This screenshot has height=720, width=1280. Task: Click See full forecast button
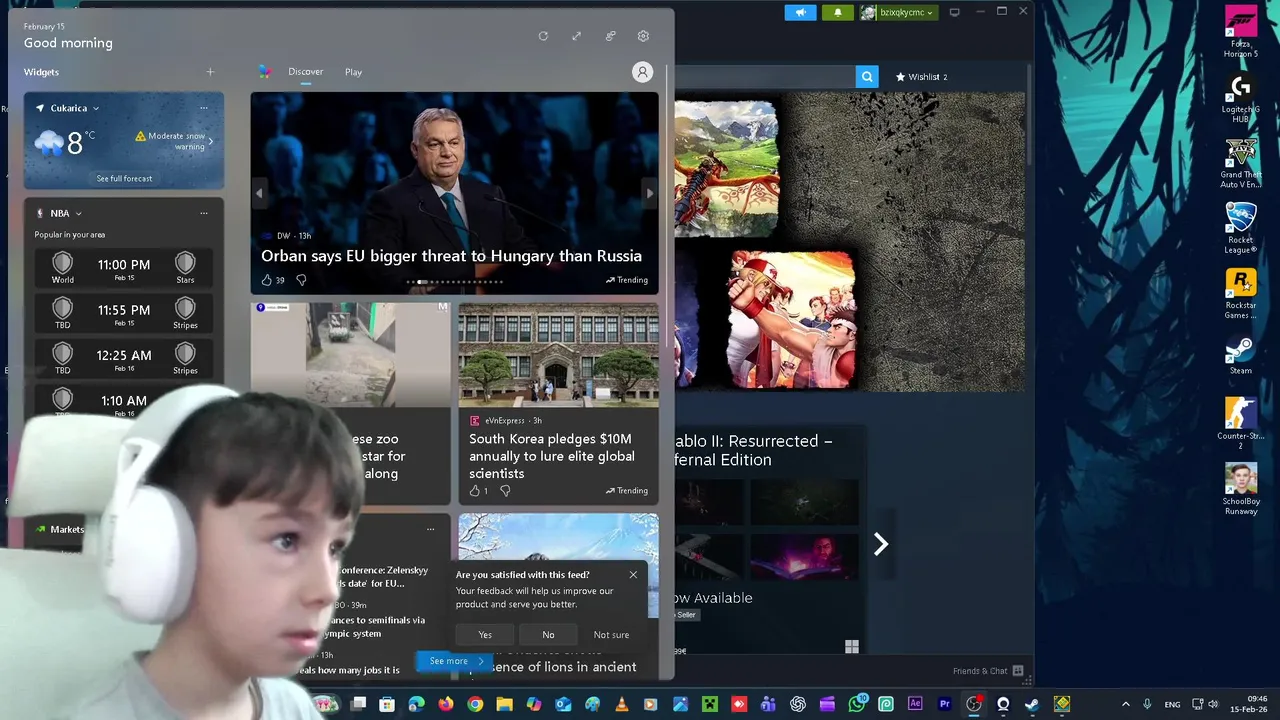(124, 178)
